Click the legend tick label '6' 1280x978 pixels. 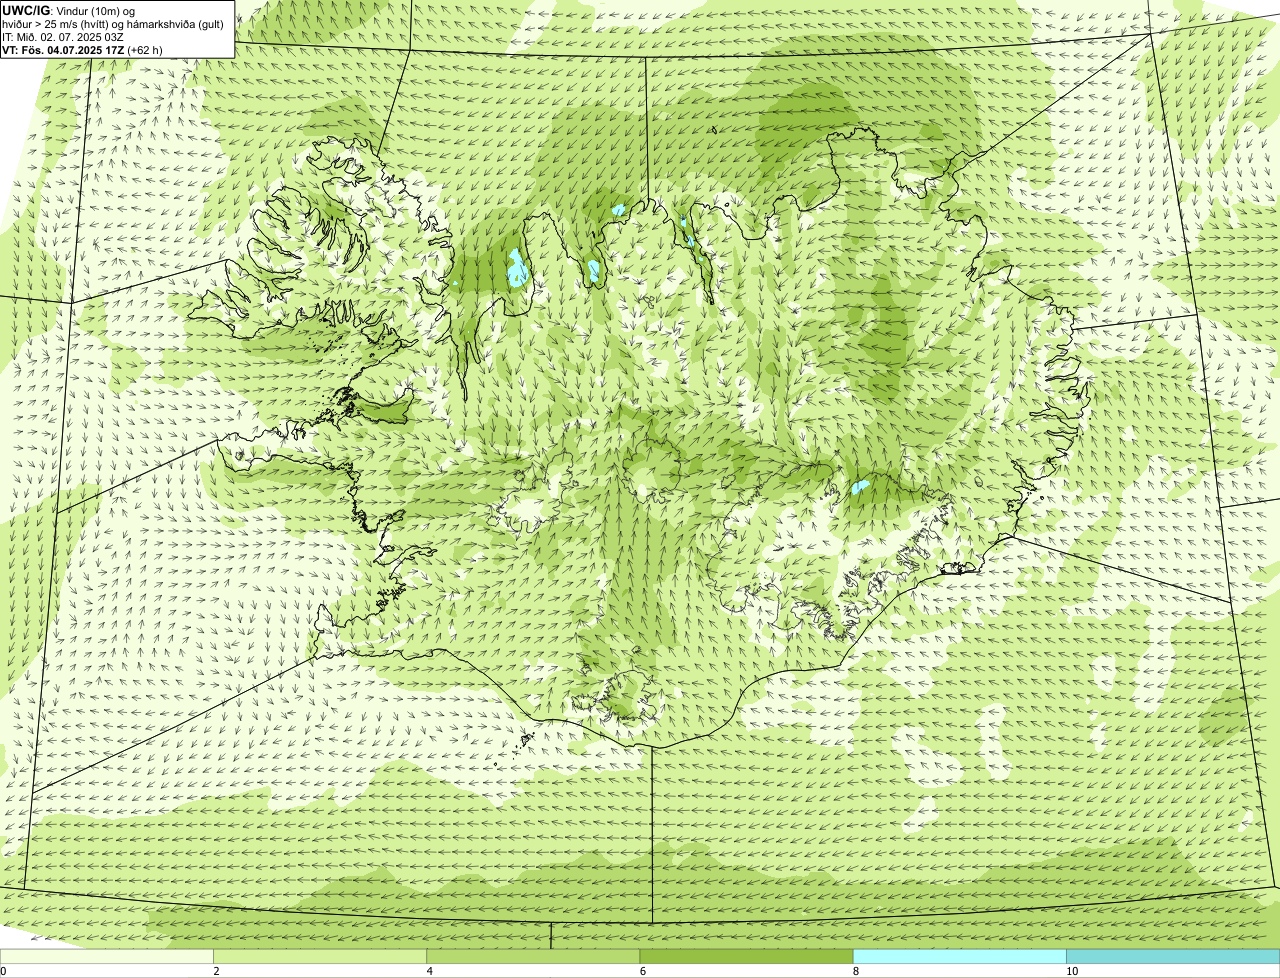click(642, 971)
